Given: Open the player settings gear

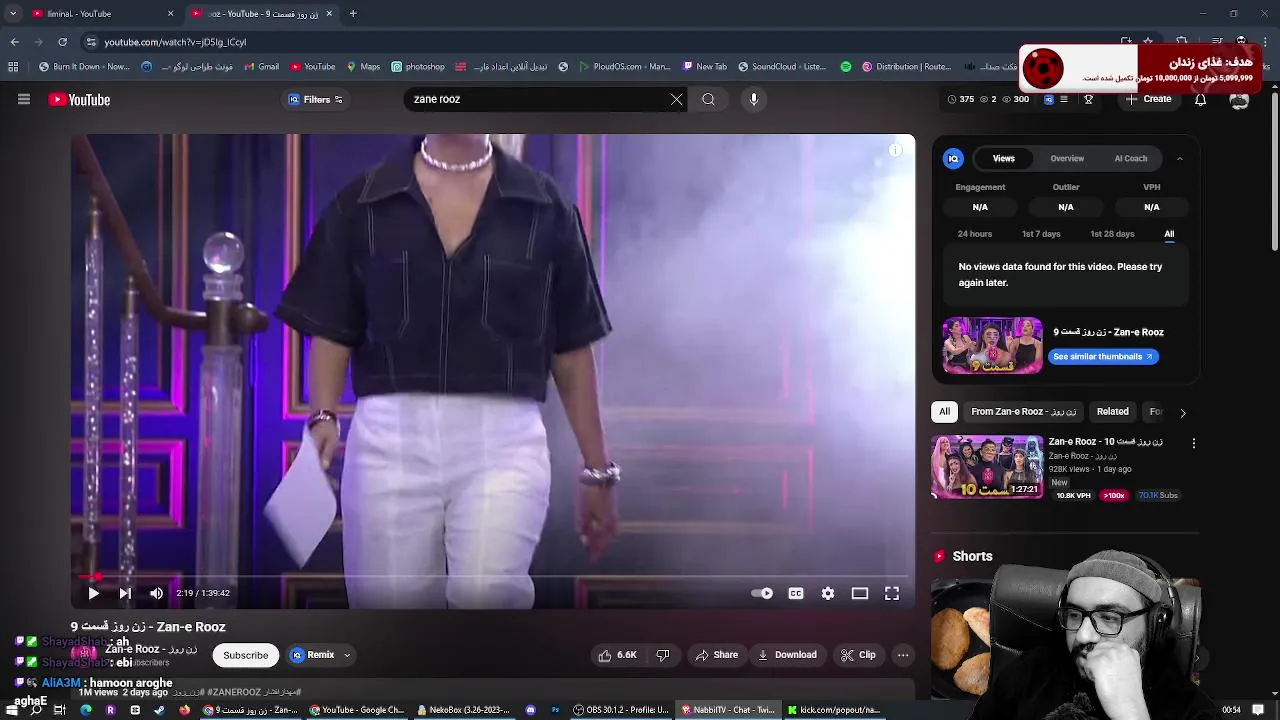Looking at the screenshot, I should tap(828, 593).
